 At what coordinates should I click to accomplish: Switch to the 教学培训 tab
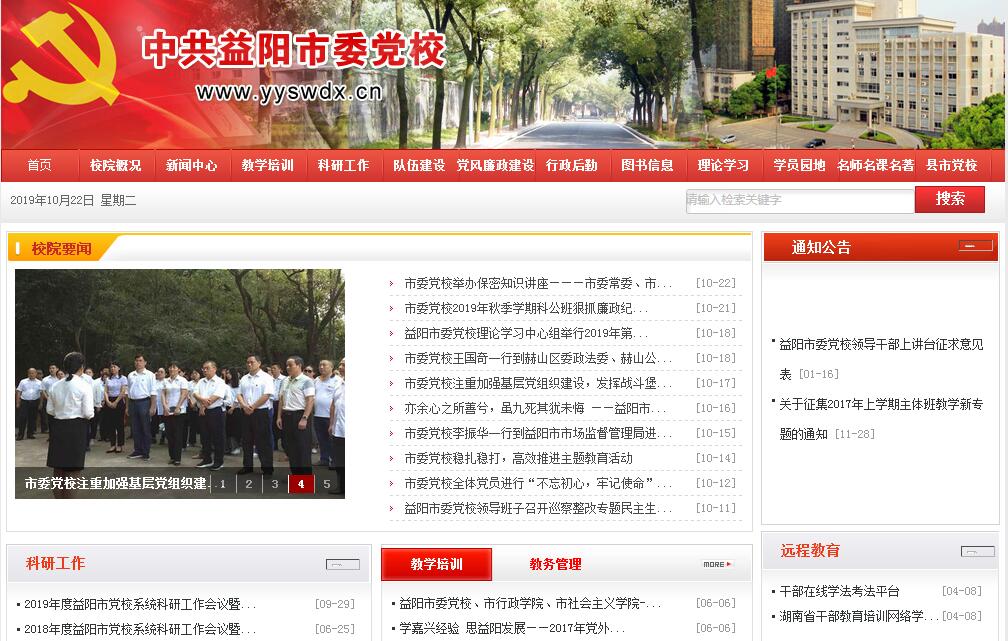(436, 564)
